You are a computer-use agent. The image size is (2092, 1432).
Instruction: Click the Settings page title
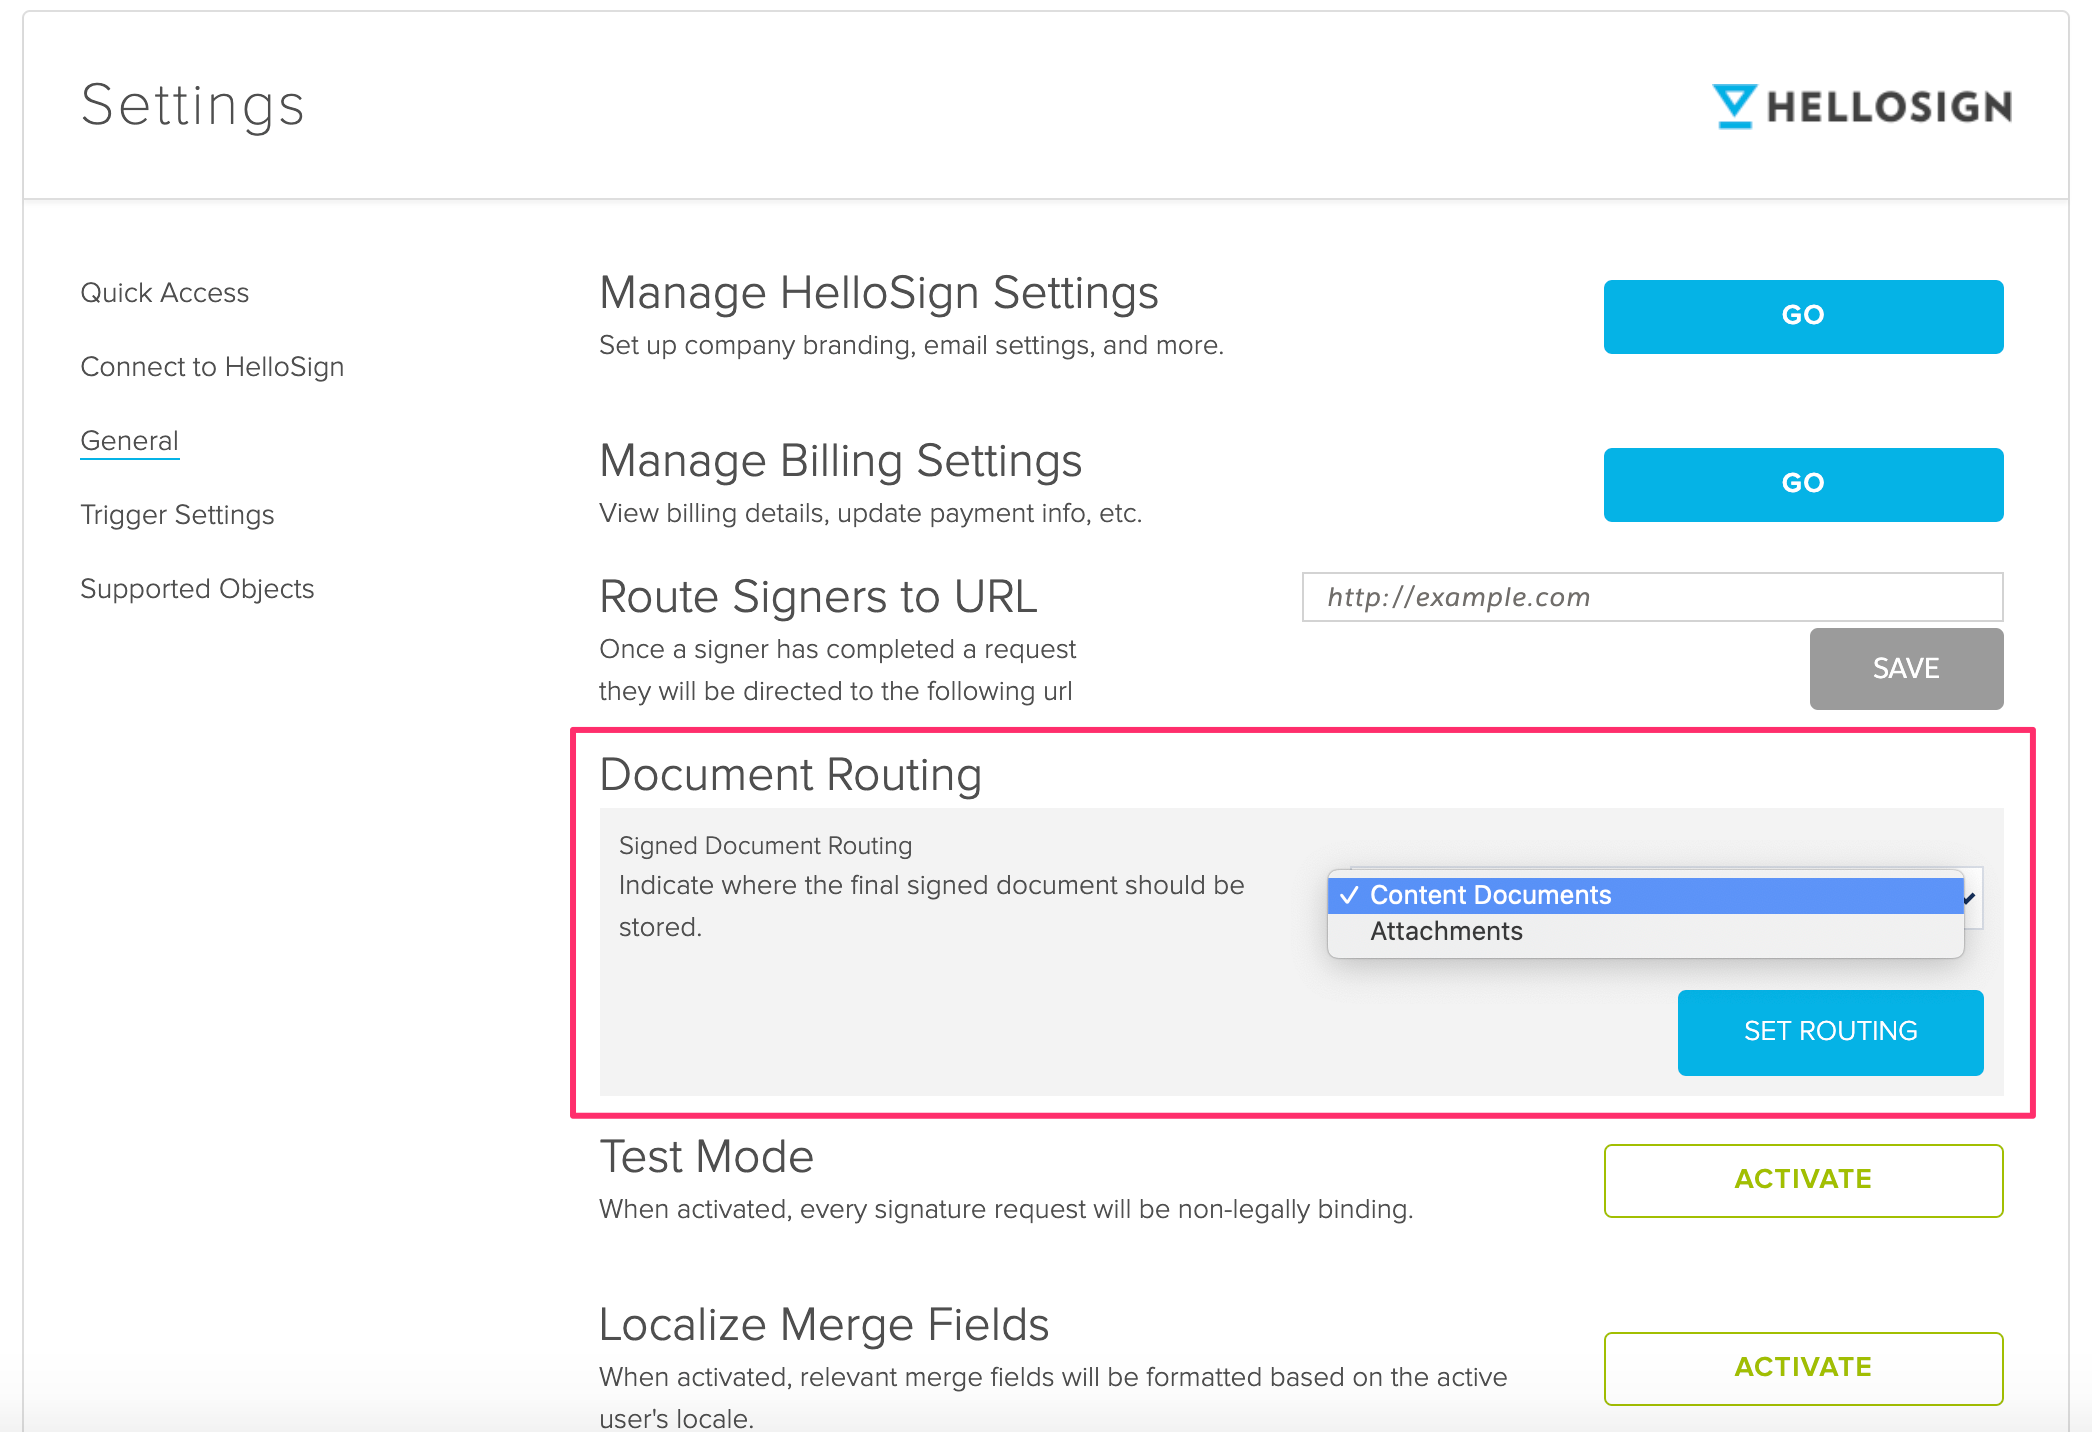pyautogui.click(x=192, y=105)
